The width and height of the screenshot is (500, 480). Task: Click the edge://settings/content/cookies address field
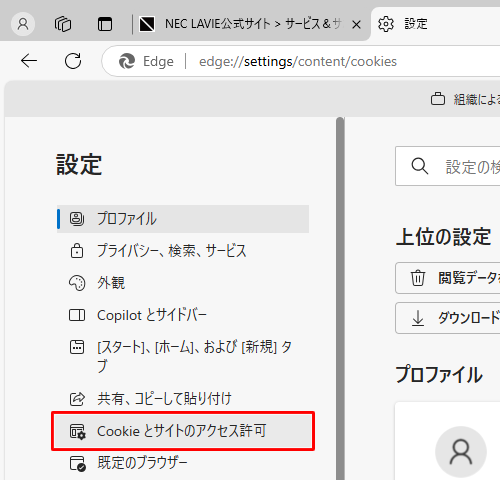pos(298,62)
